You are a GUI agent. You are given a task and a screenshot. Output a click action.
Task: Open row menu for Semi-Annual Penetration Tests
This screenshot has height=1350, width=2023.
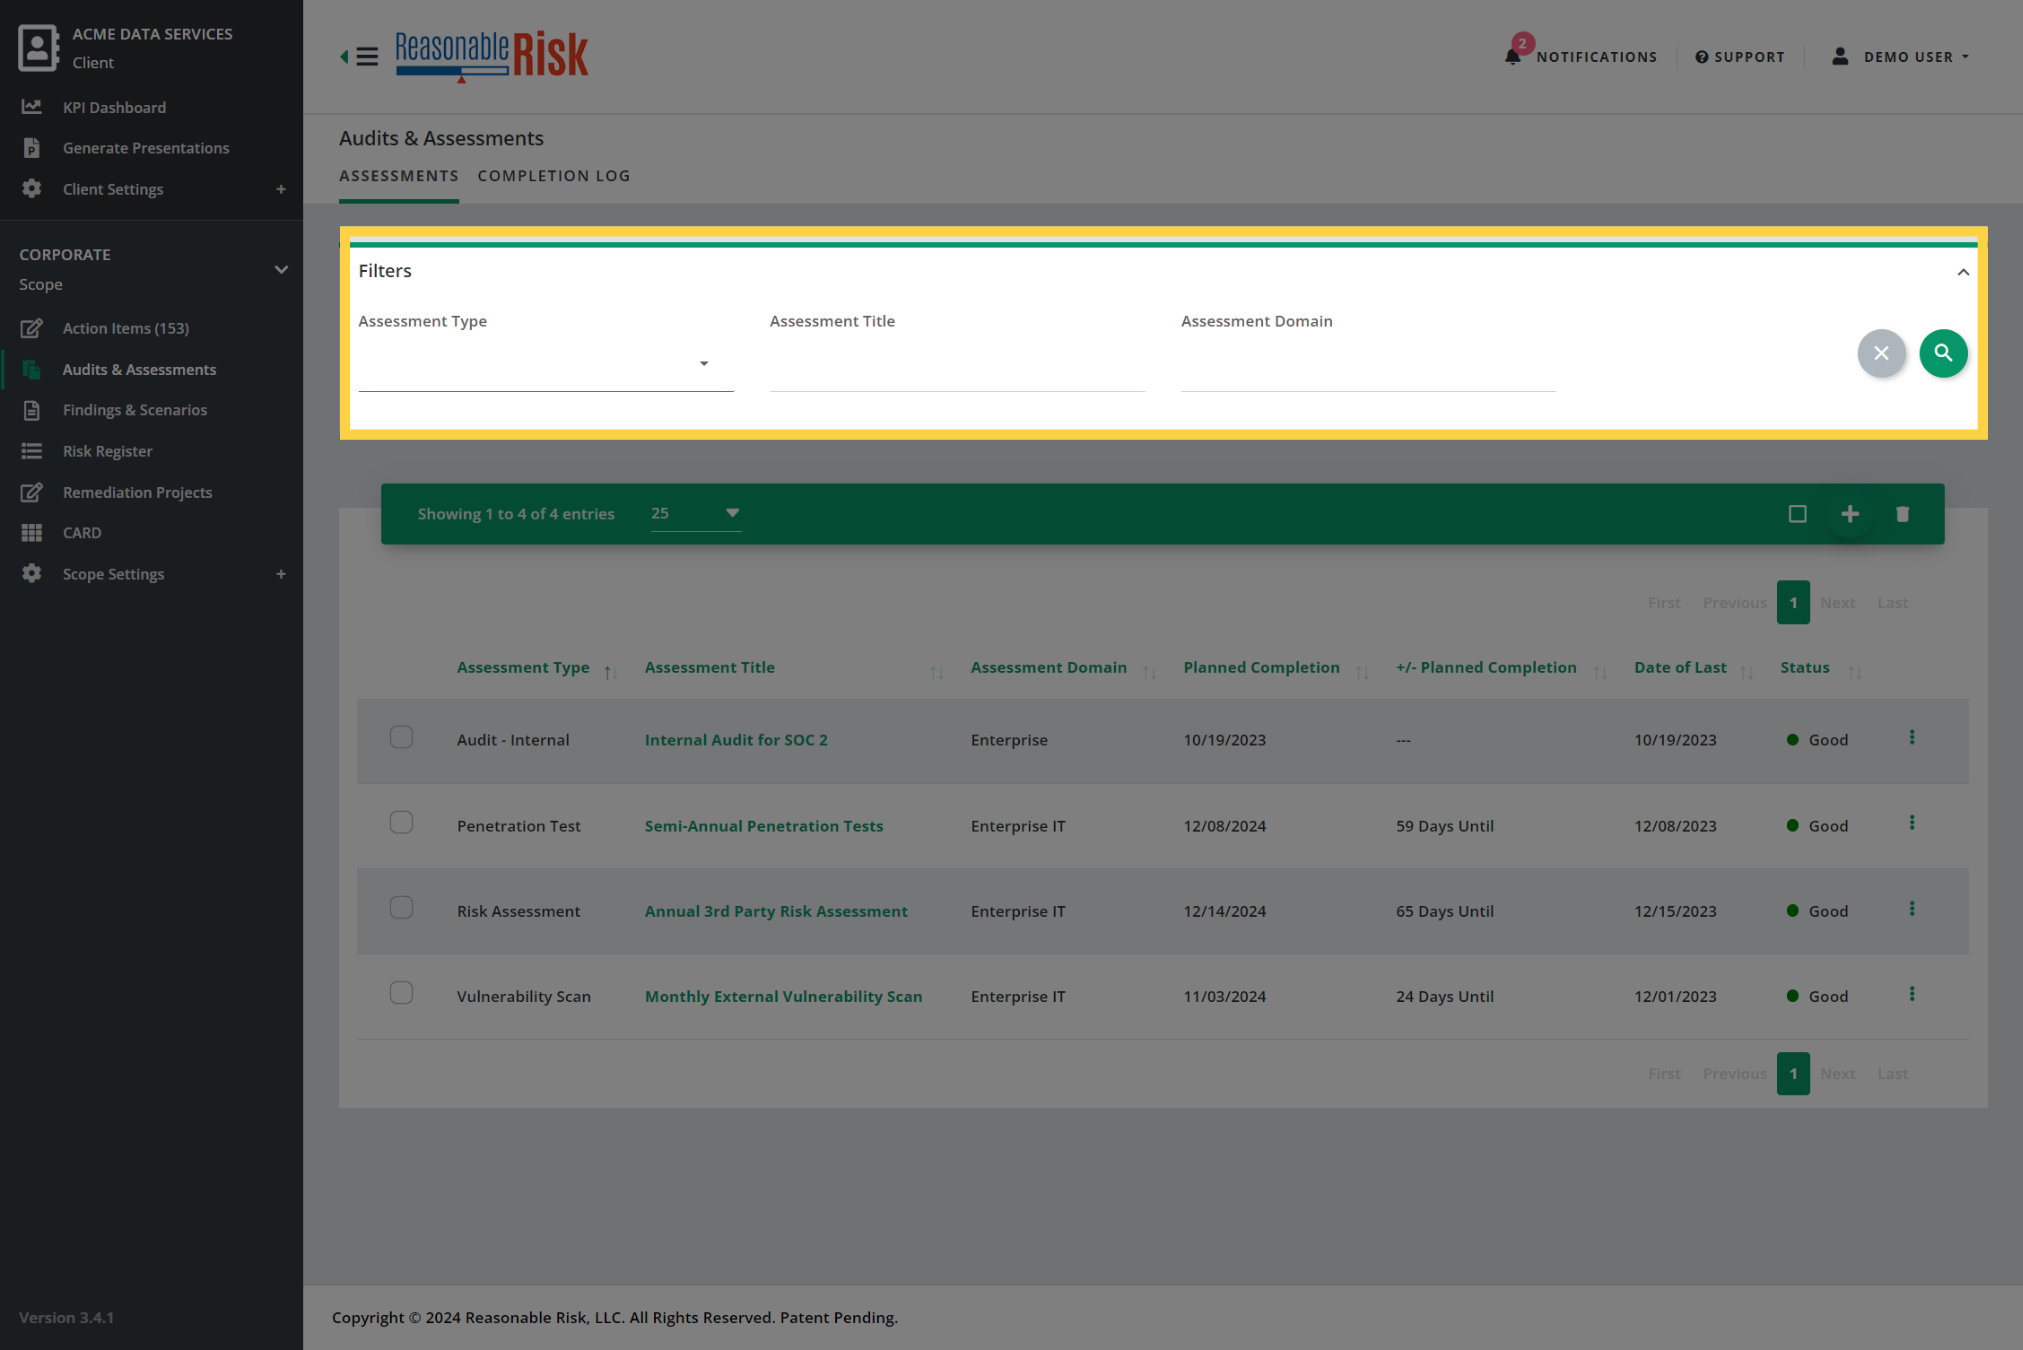(1911, 823)
